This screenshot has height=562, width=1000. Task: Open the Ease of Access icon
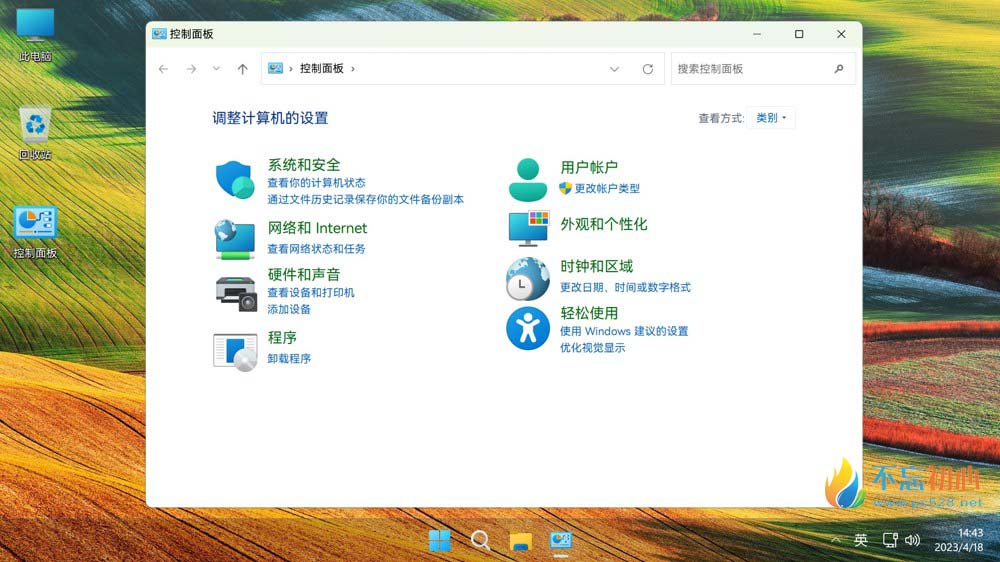(528, 328)
